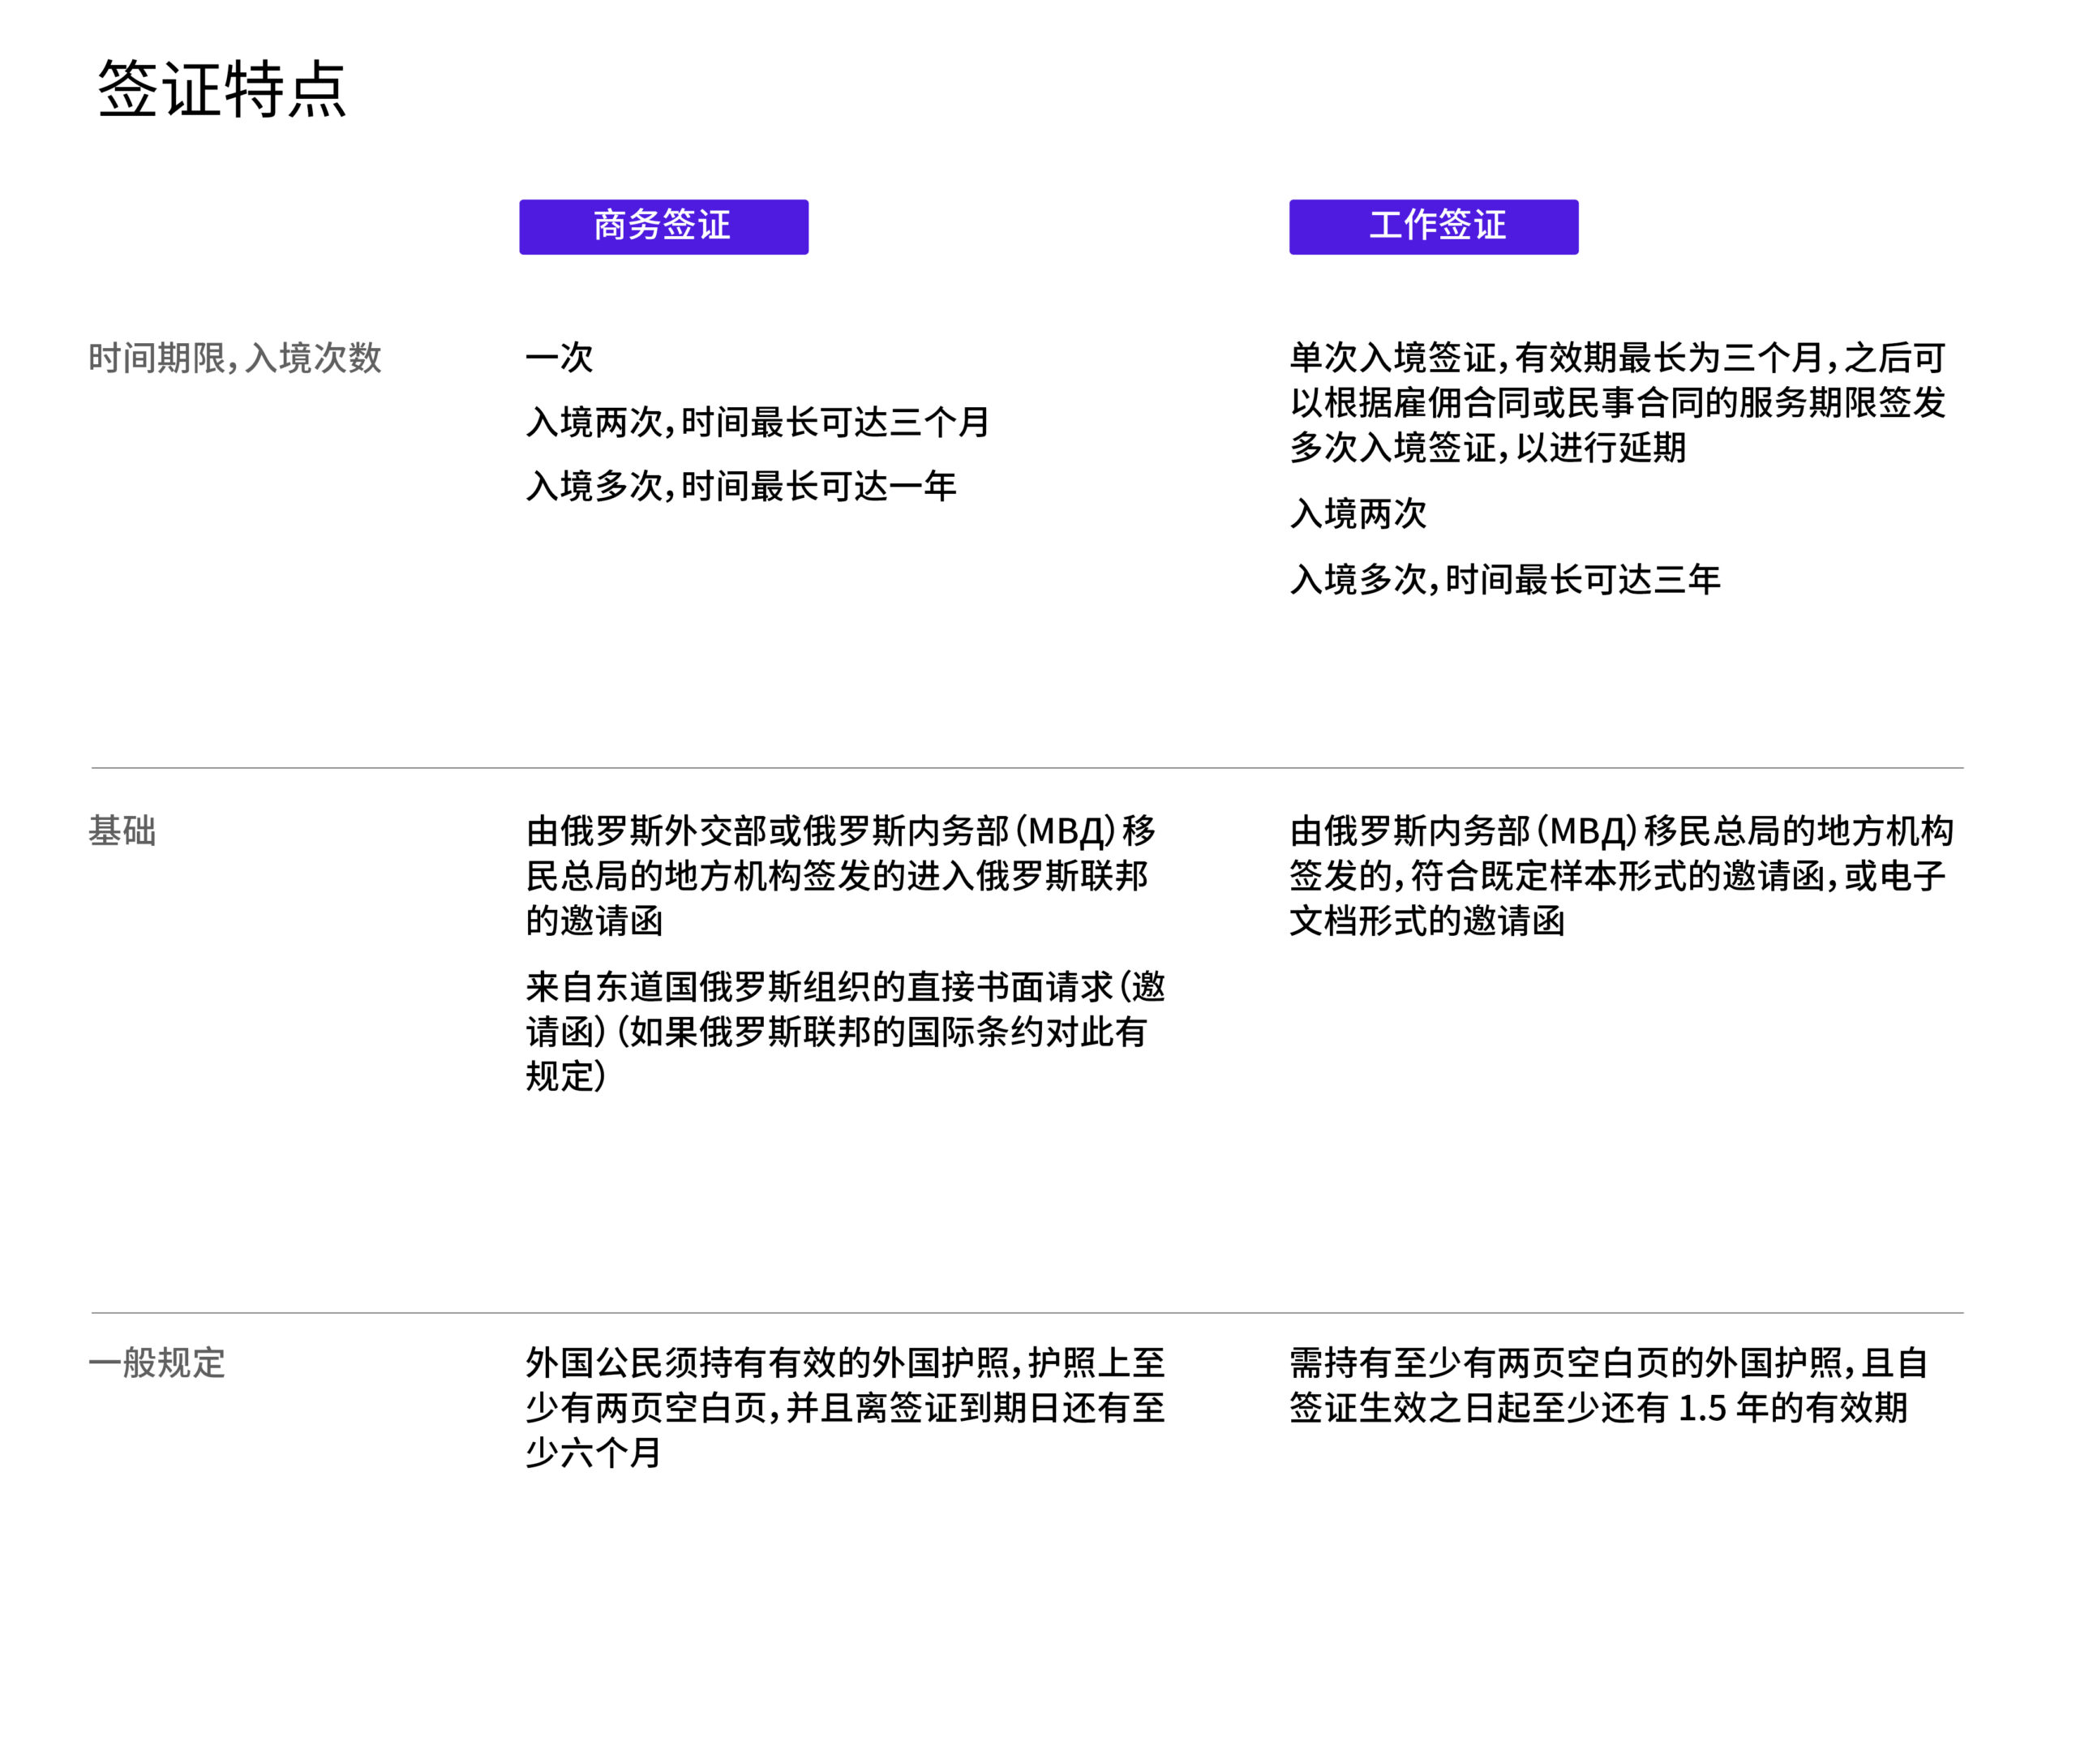Click the 一次 entry under business visa
The height and width of the screenshot is (1764, 2076).
tap(559, 358)
